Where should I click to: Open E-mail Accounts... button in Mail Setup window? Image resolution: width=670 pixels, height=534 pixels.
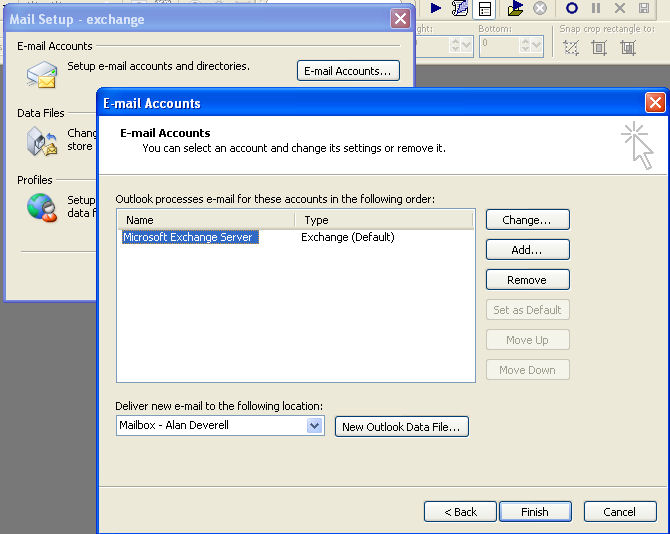348,70
